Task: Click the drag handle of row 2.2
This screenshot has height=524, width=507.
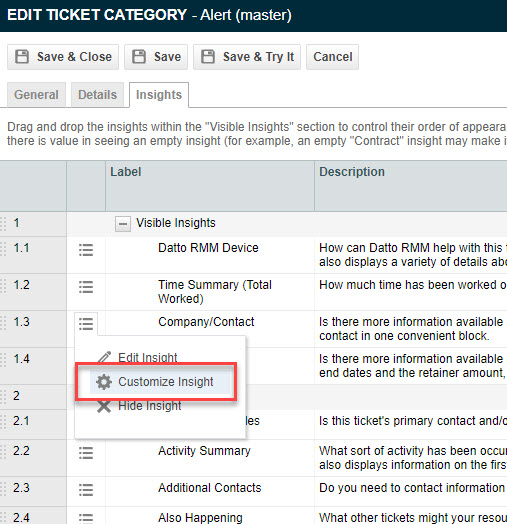Action: click(x=3, y=452)
